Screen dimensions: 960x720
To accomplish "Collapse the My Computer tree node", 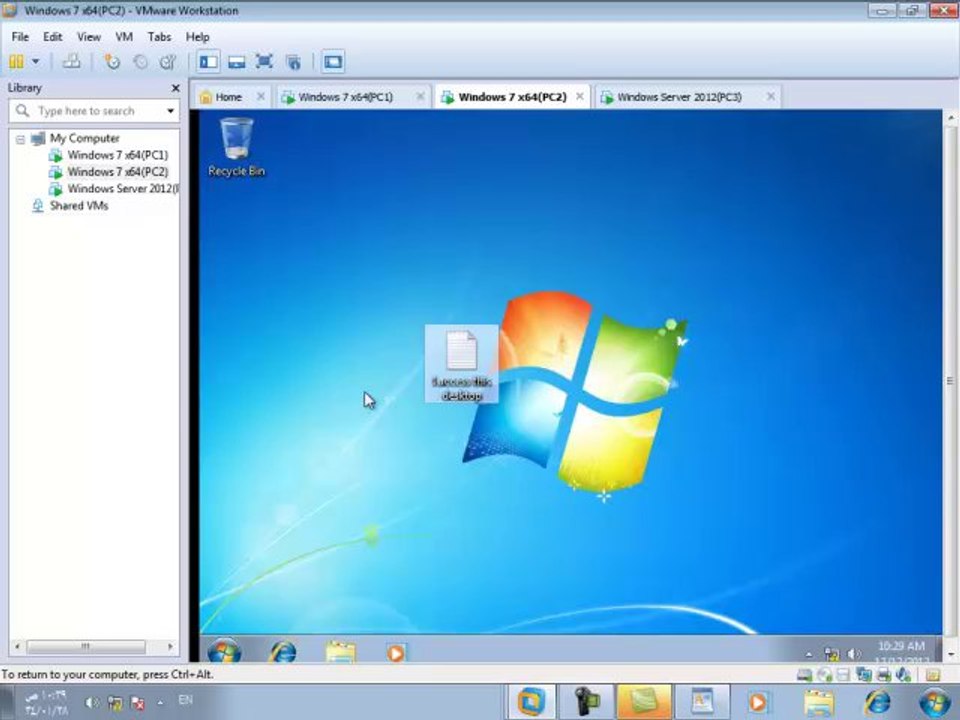I will pyautogui.click(x=20, y=140).
